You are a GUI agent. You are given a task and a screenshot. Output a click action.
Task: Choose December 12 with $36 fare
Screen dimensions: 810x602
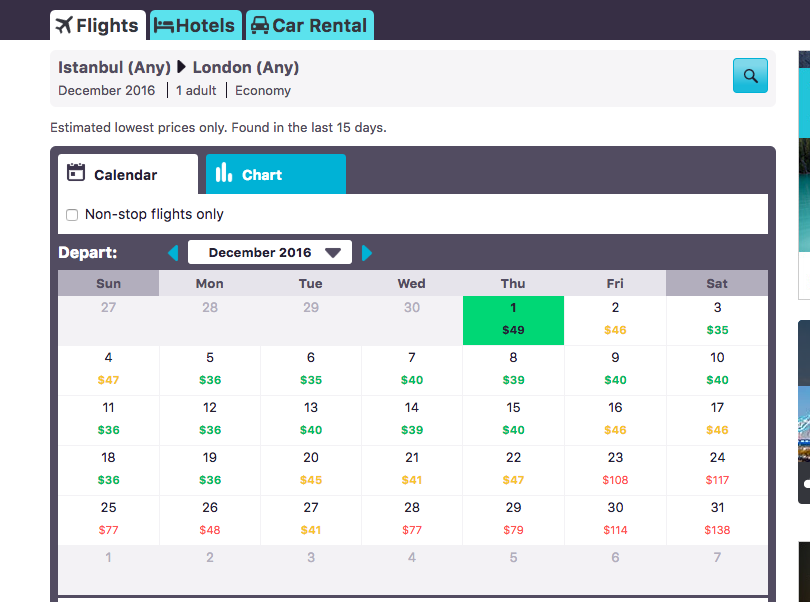pos(210,419)
